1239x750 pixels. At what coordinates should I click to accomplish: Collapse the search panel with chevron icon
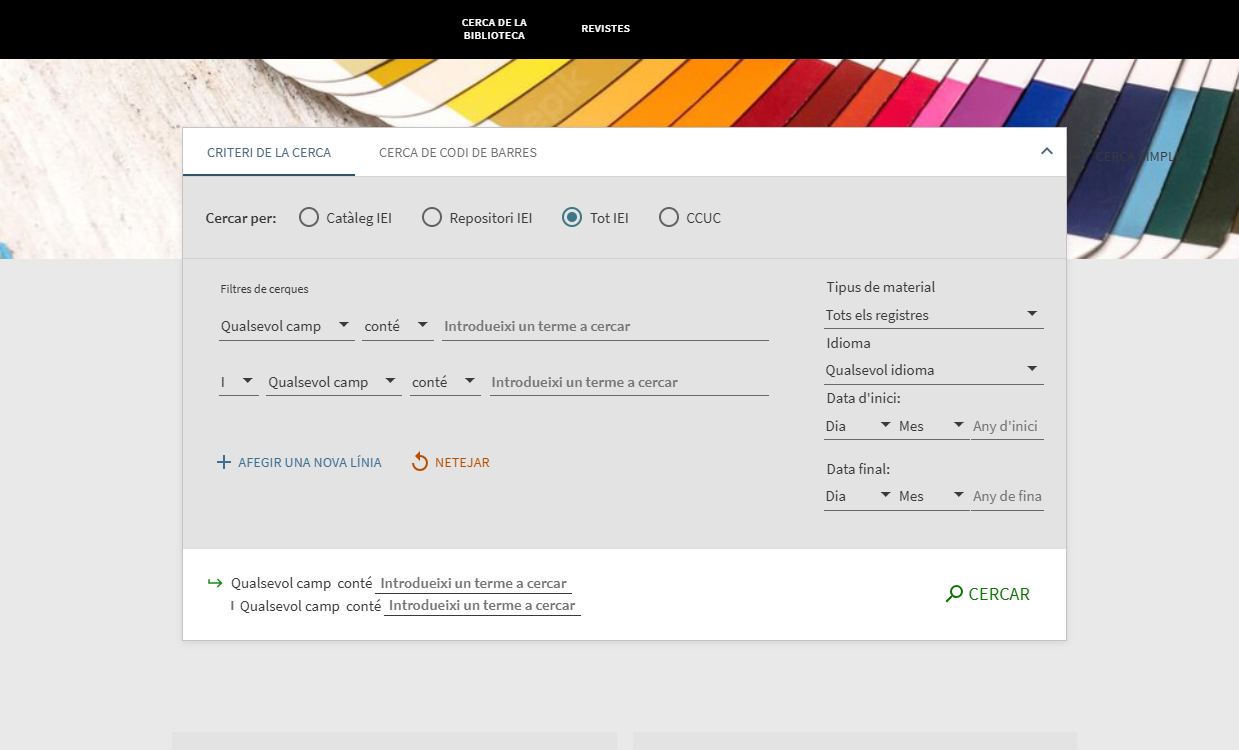click(1046, 152)
